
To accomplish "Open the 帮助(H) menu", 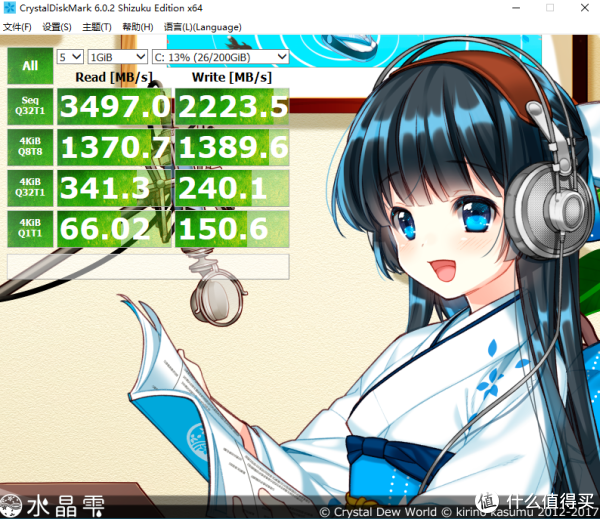I will pyautogui.click(x=138, y=27).
